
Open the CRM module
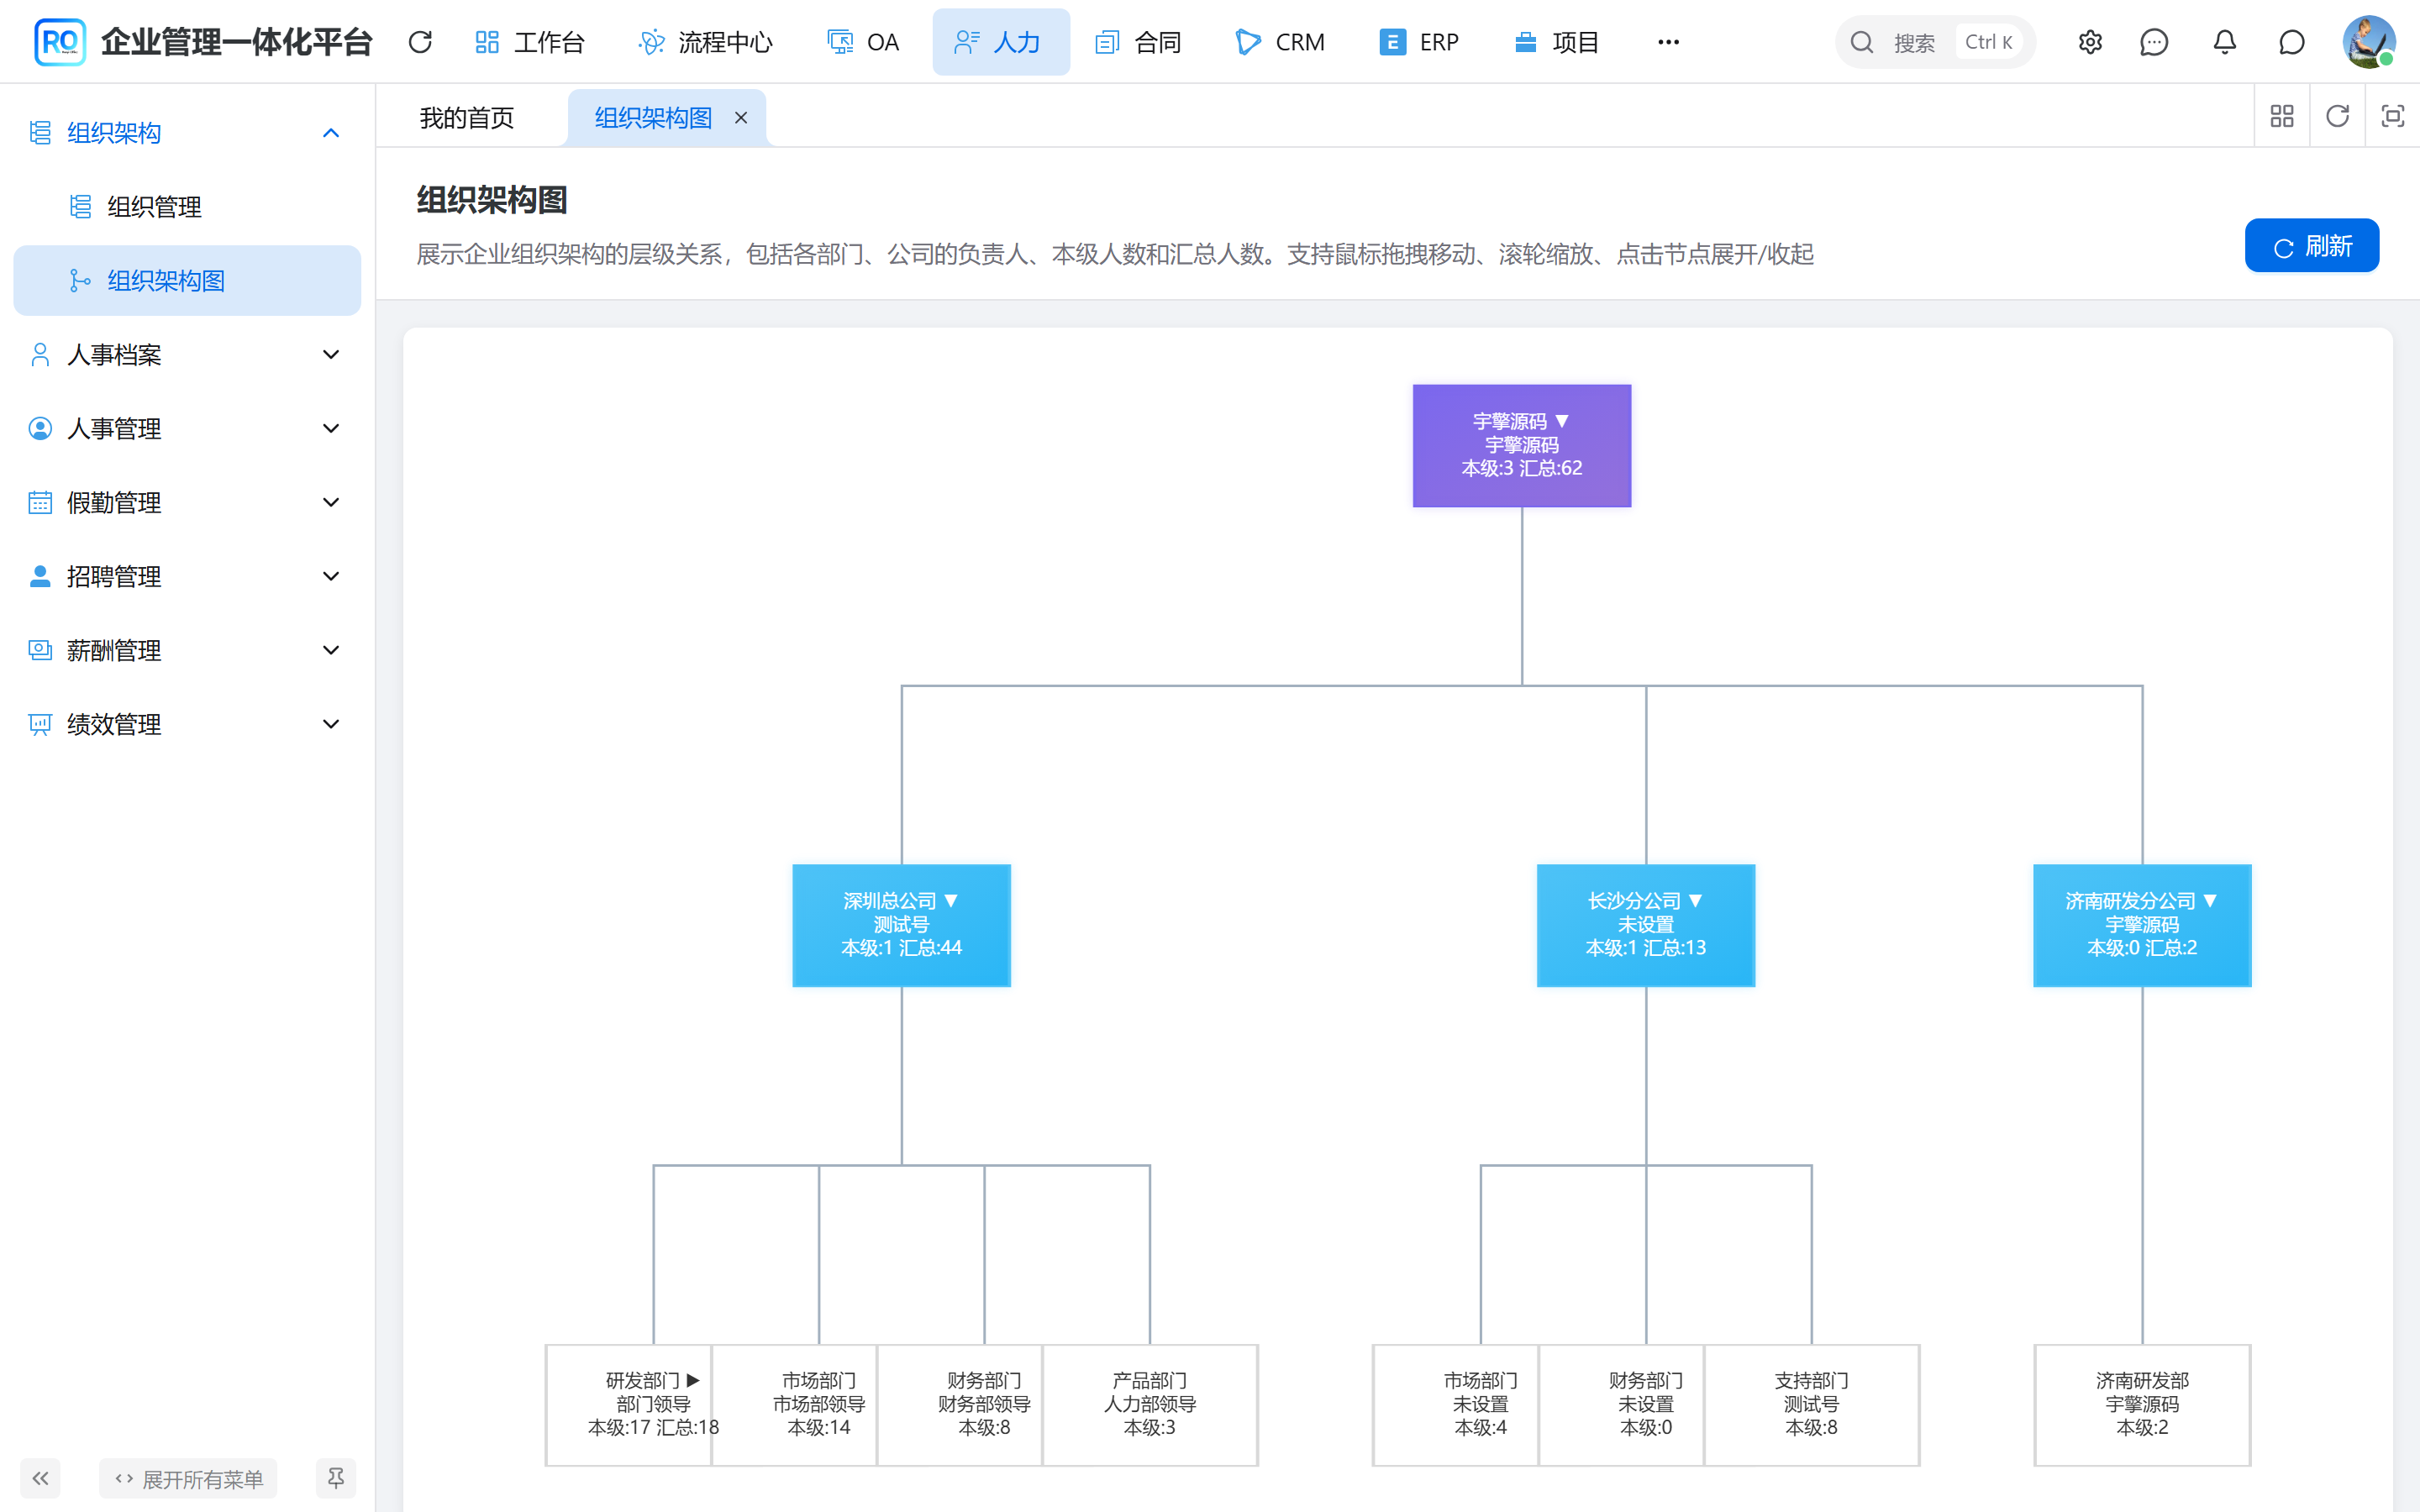(x=1280, y=42)
